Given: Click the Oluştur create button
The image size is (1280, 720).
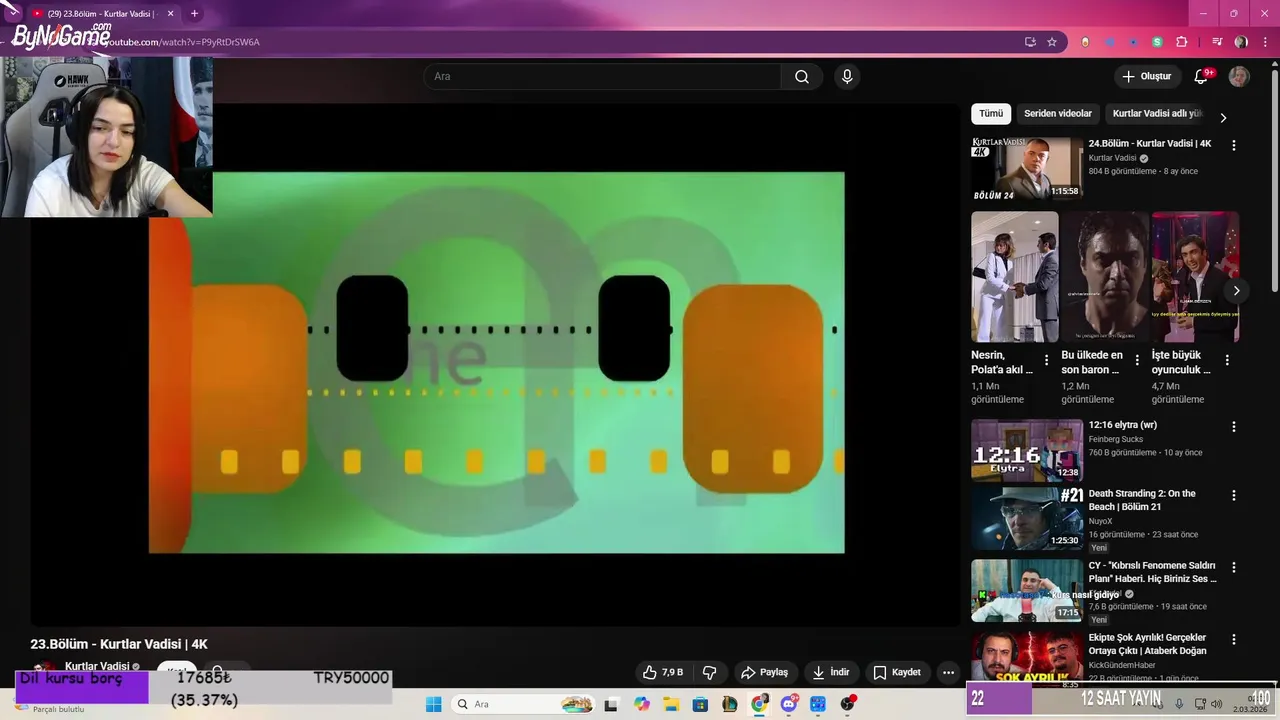Looking at the screenshot, I should (x=1146, y=77).
